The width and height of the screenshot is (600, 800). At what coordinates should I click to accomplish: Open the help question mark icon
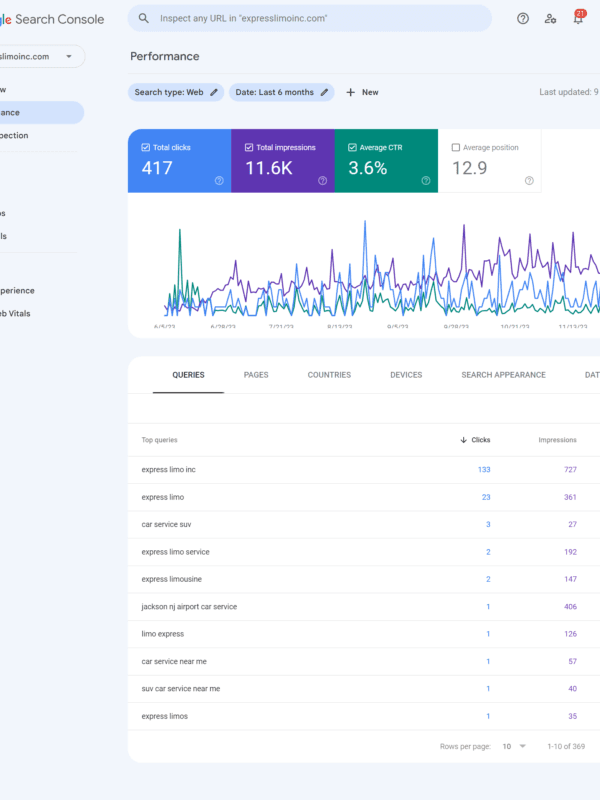523,19
